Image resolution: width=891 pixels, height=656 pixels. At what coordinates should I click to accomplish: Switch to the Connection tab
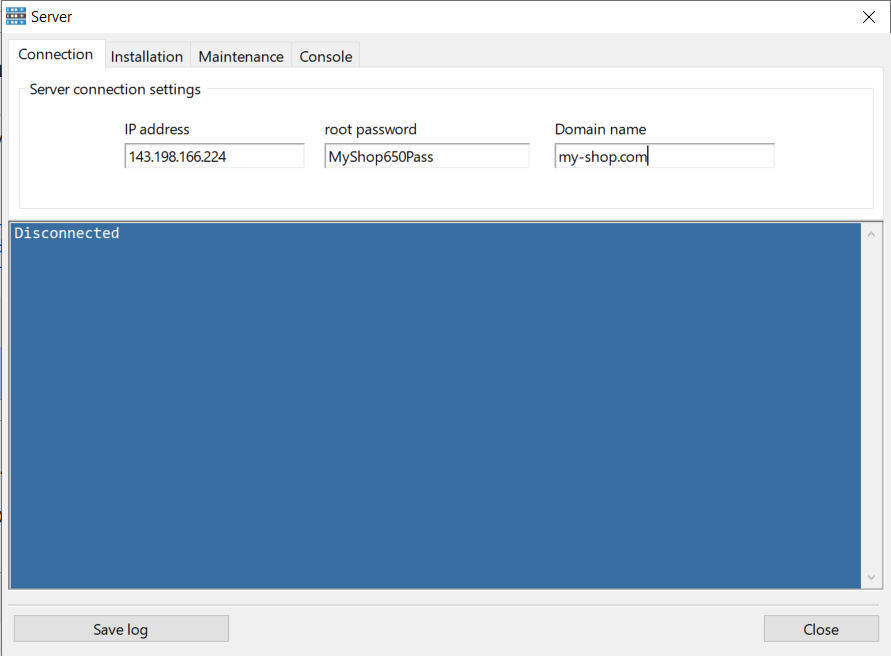pyautogui.click(x=56, y=55)
